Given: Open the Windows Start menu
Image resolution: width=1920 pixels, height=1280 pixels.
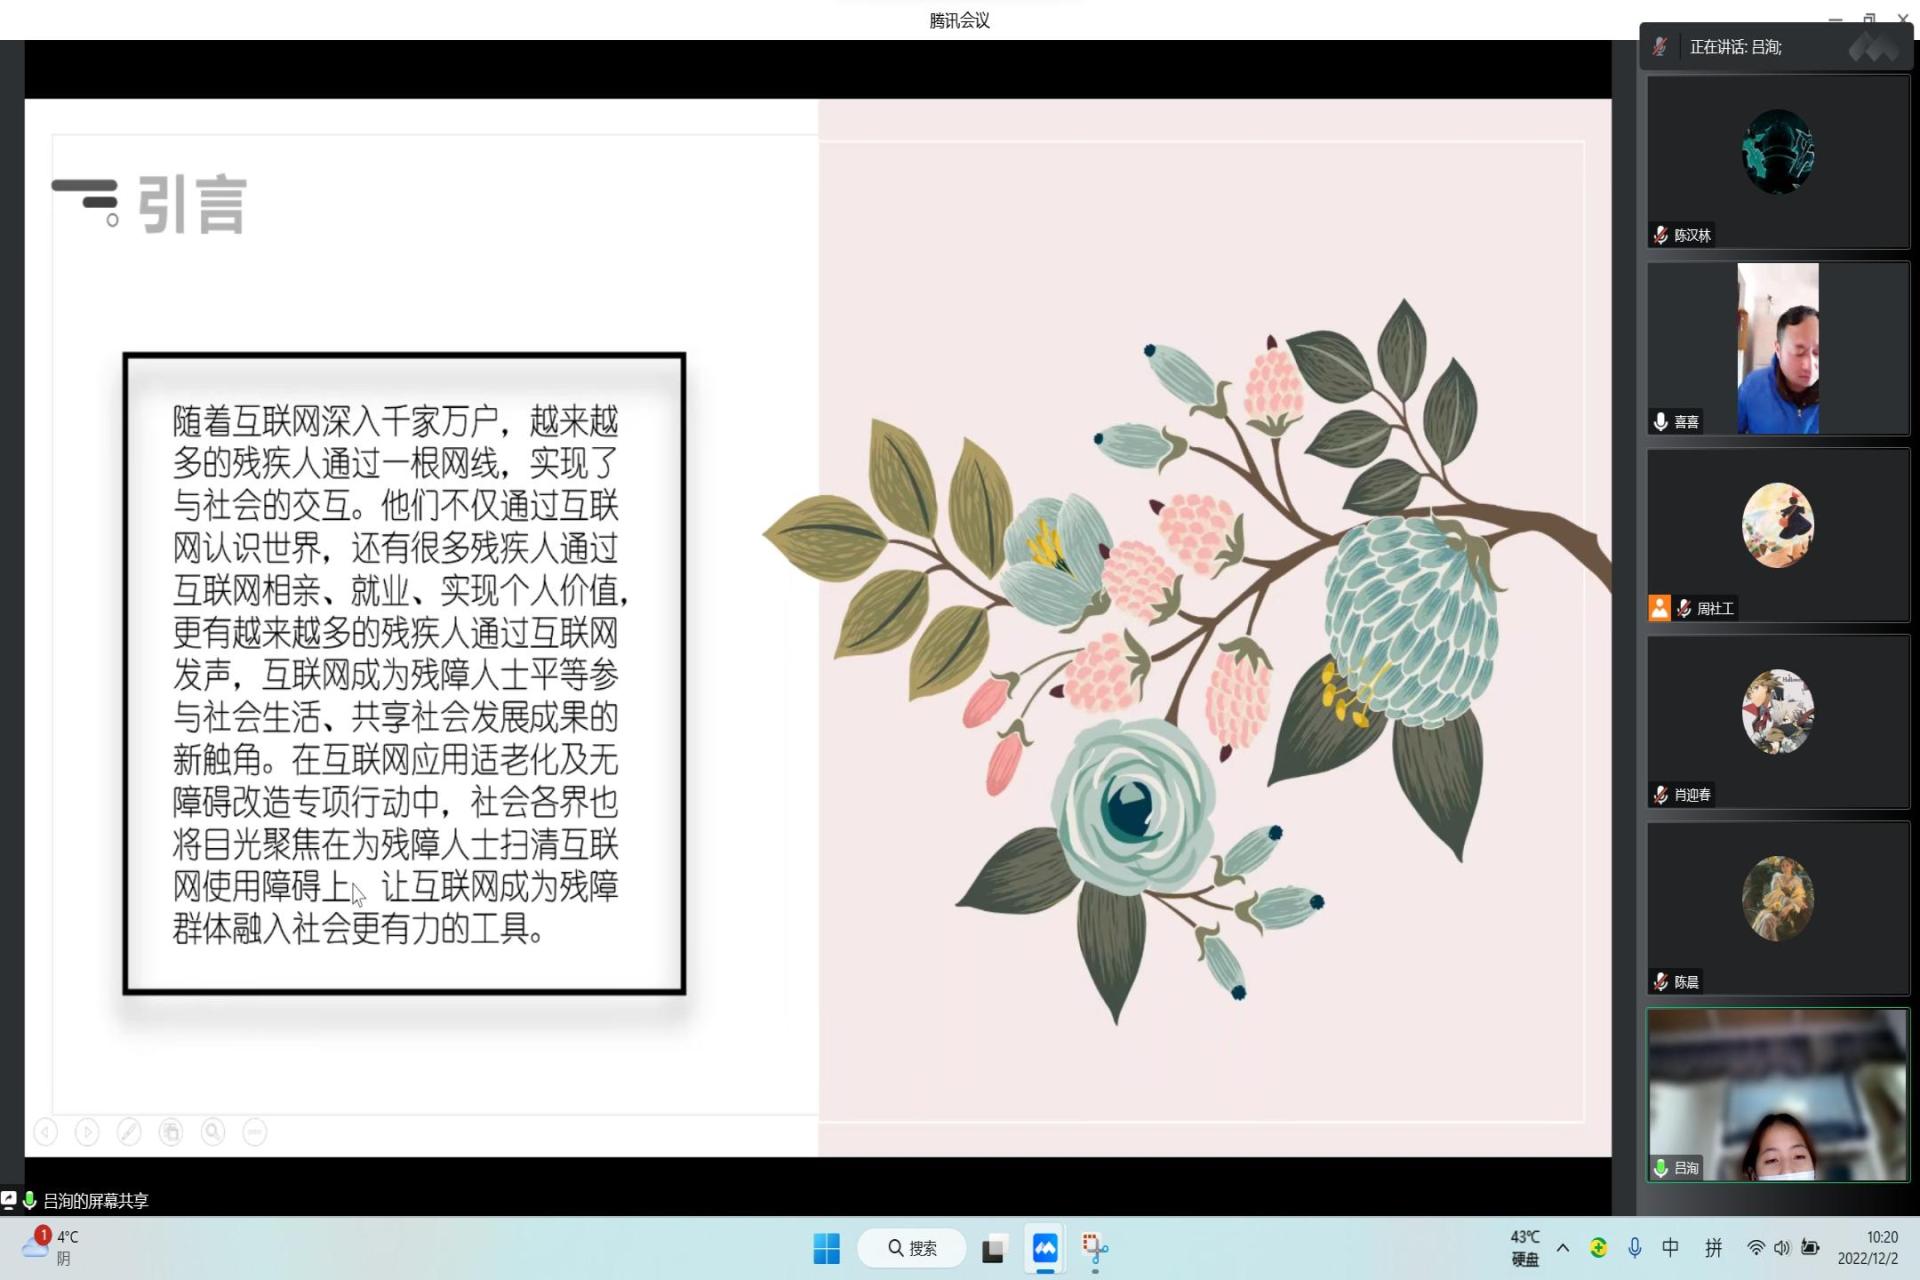Looking at the screenshot, I should tap(827, 1248).
